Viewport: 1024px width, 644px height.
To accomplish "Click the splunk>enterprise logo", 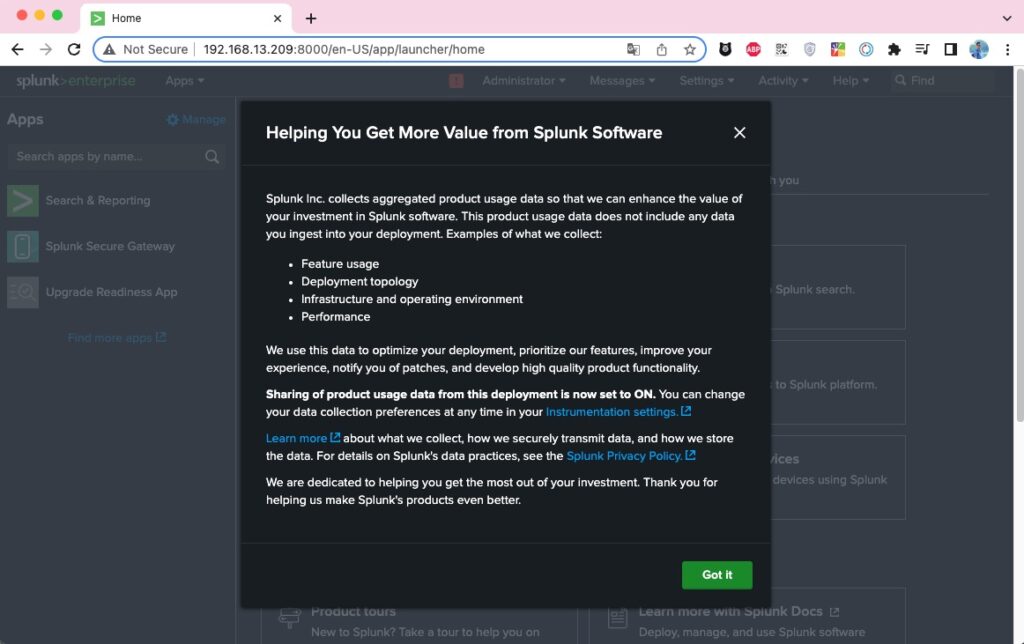I will 76,81.
